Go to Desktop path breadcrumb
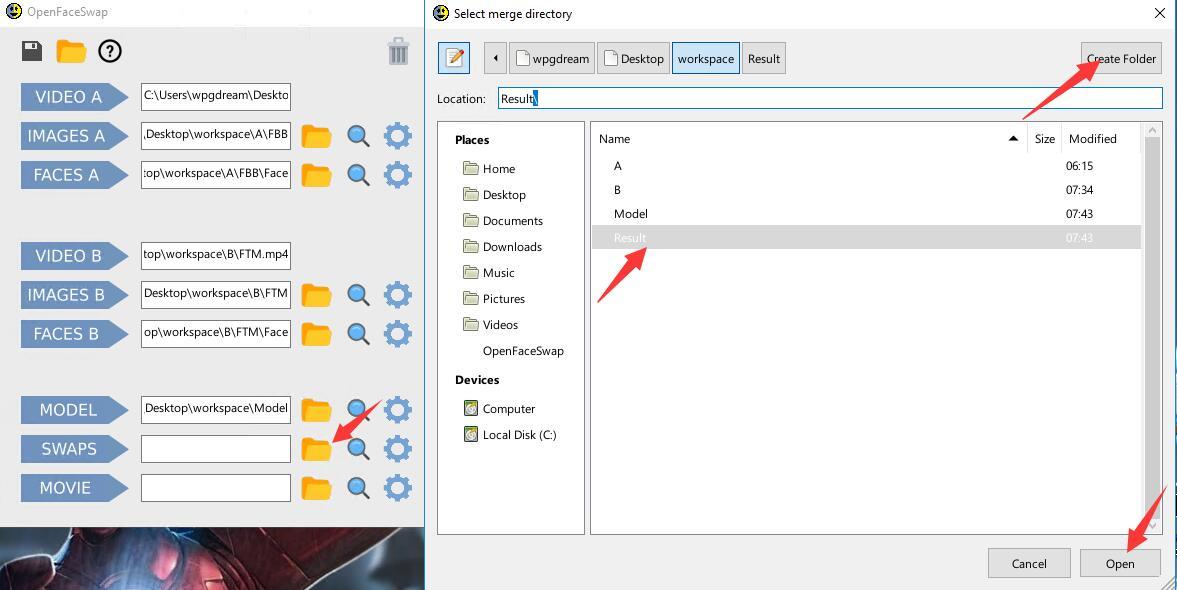The height and width of the screenshot is (590, 1177). (x=634, y=59)
